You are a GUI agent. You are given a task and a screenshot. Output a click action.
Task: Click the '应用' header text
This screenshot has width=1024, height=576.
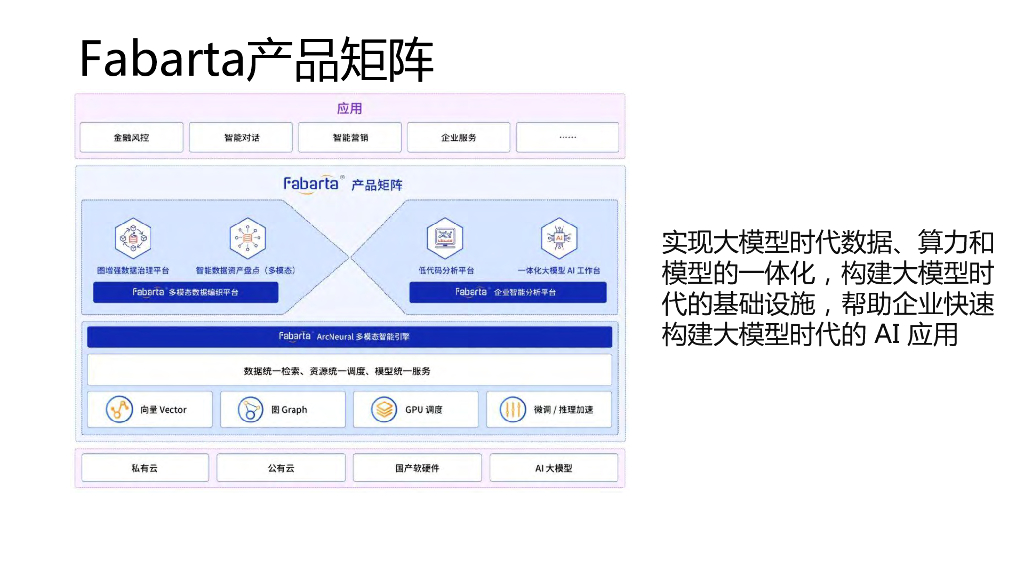[349, 108]
